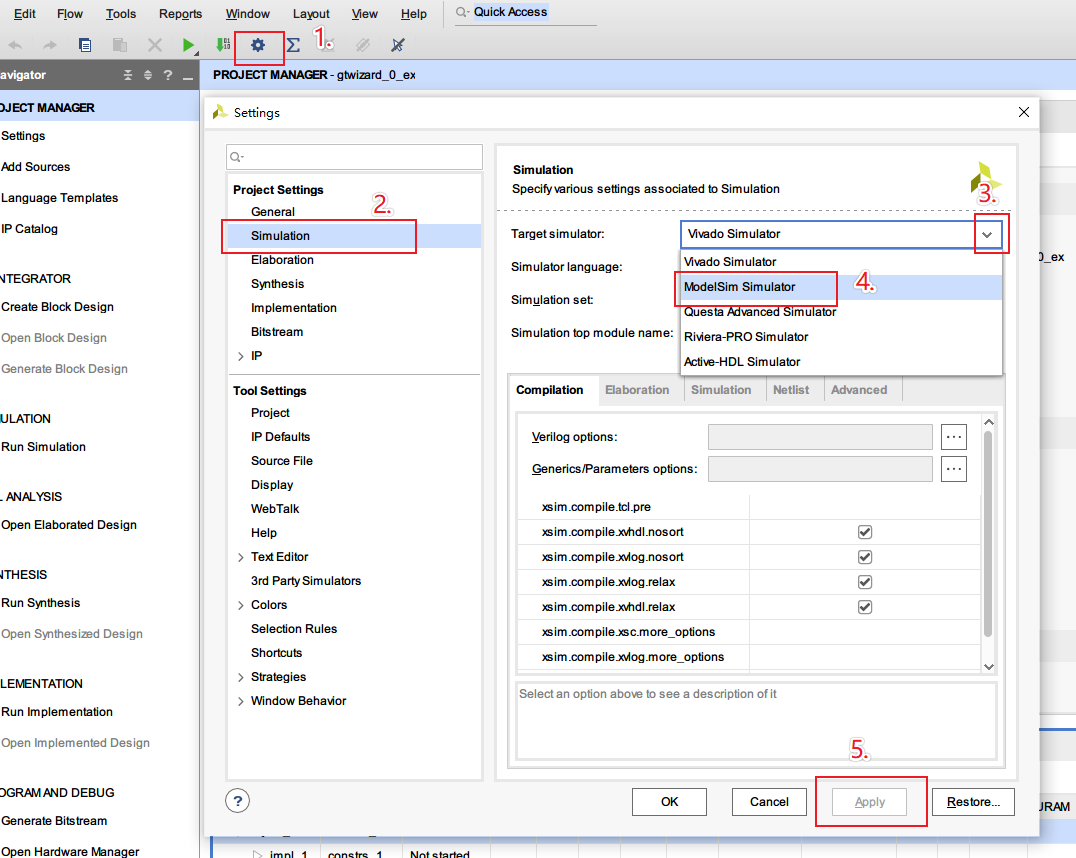
Task: Open the View menu
Action: 364,14
